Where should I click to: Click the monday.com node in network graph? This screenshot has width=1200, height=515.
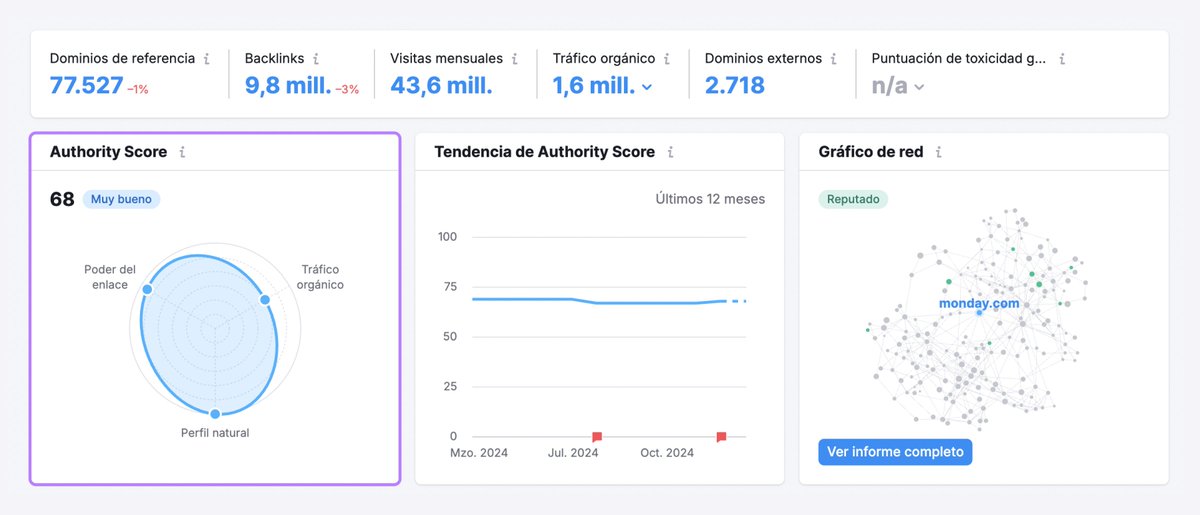tap(979, 313)
